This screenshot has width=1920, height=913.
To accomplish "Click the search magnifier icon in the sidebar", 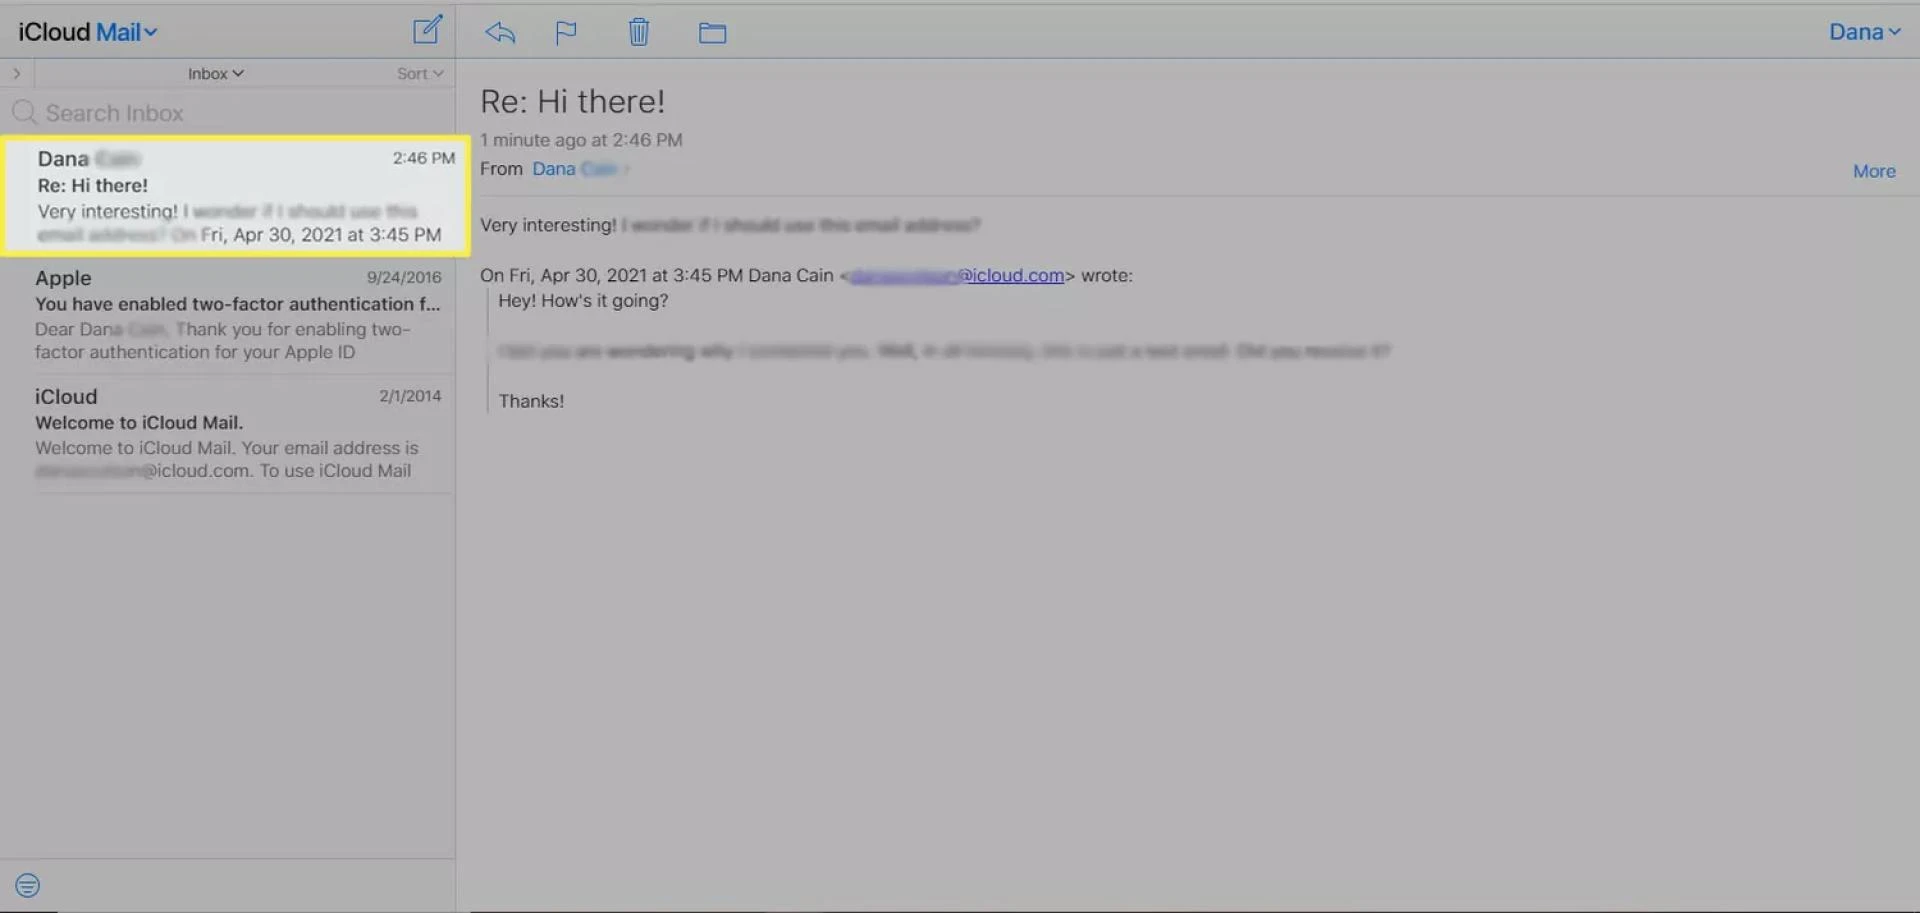I will pyautogui.click(x=25, y=112).
